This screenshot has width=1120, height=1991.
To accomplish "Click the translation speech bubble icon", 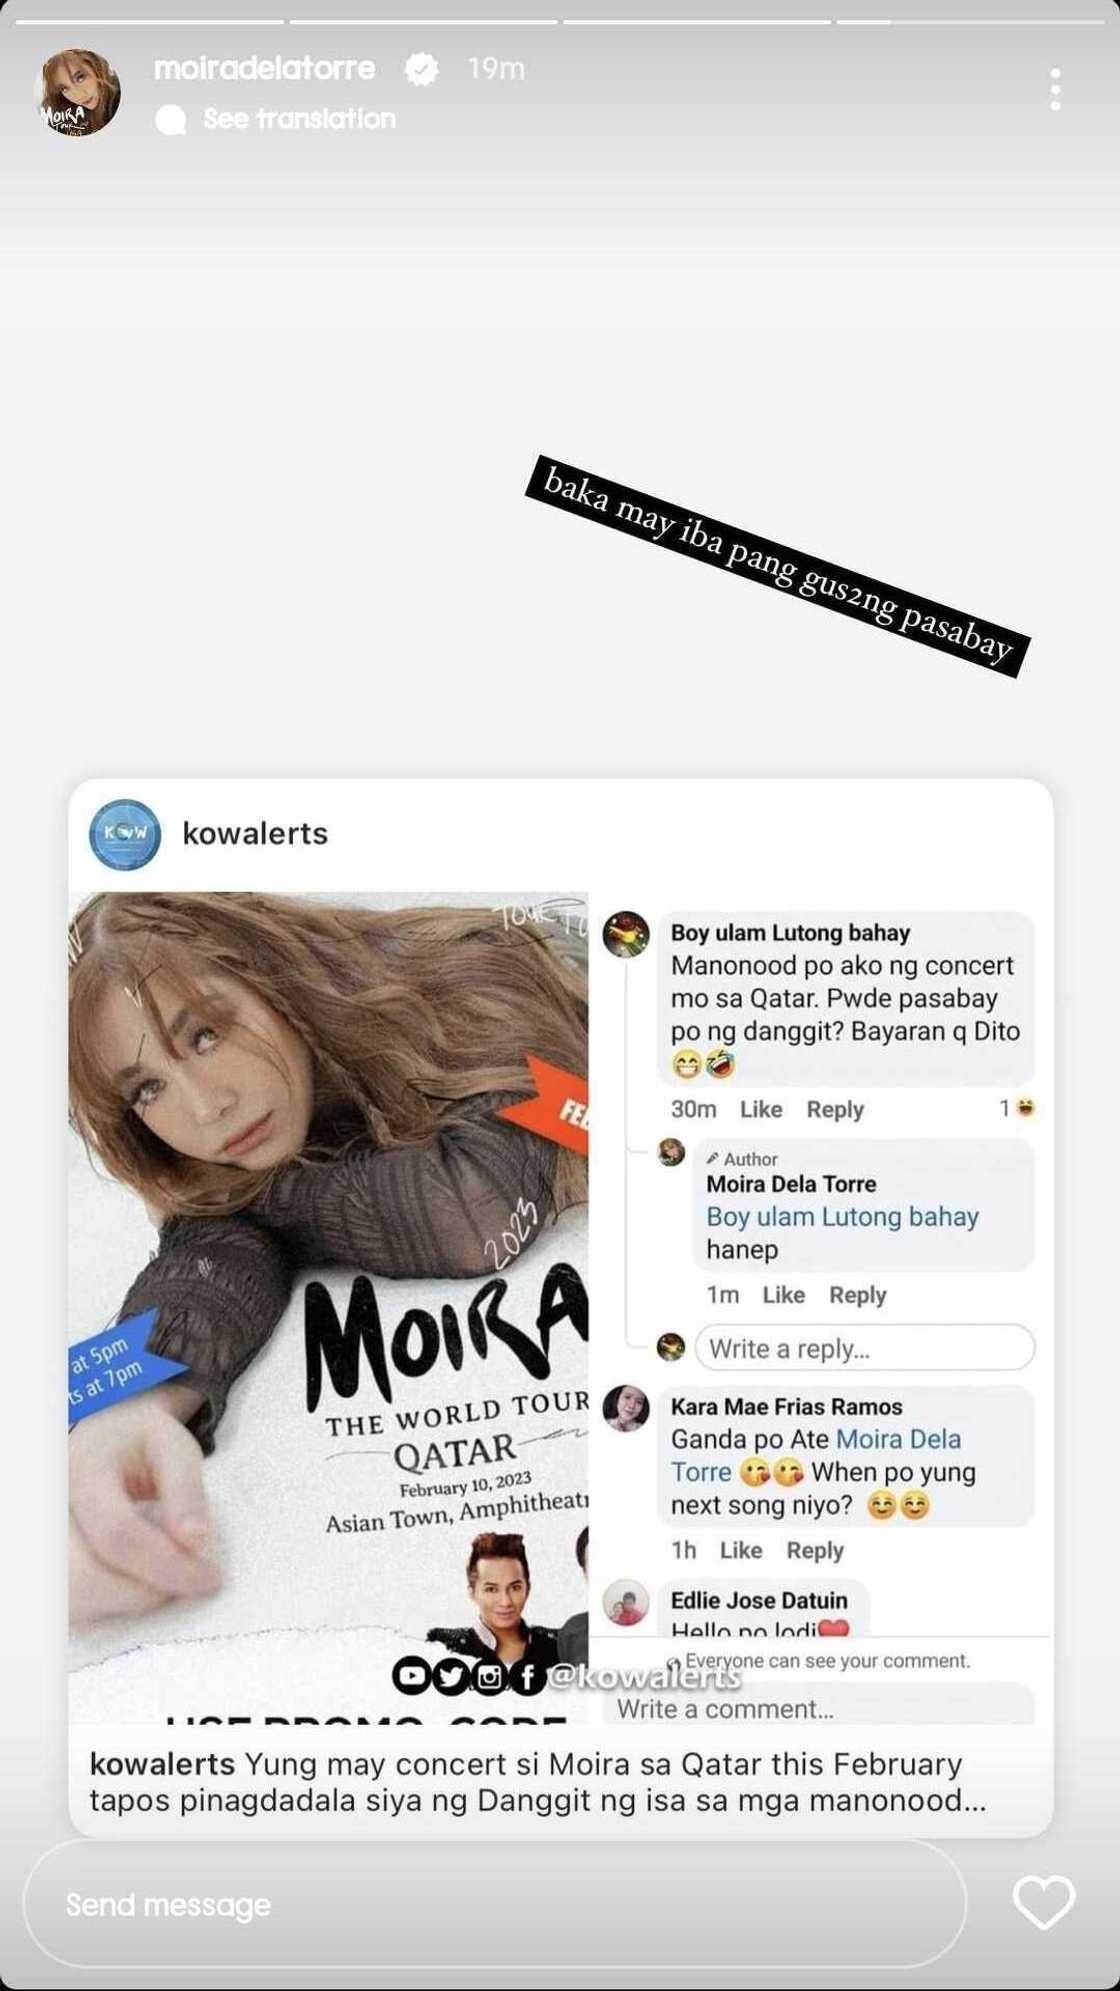I will coord(171,120).
